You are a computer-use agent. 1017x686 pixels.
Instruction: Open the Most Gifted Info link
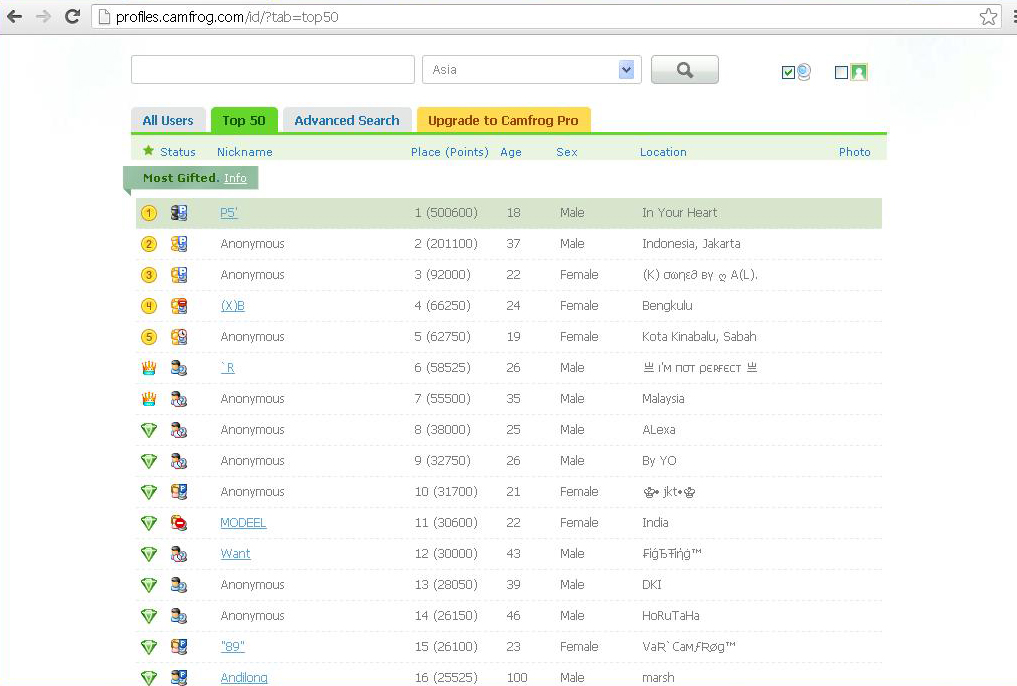point(235,178)
